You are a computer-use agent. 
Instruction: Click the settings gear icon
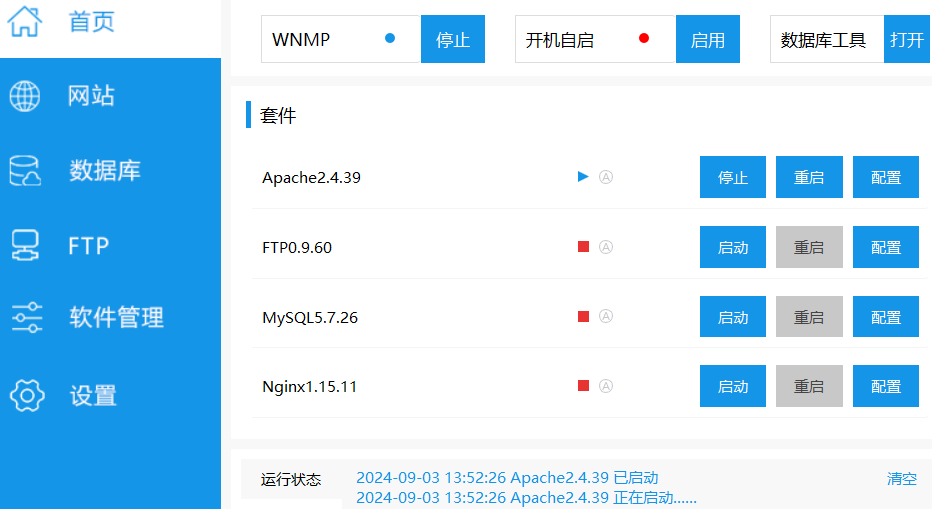tap(27, 395)
